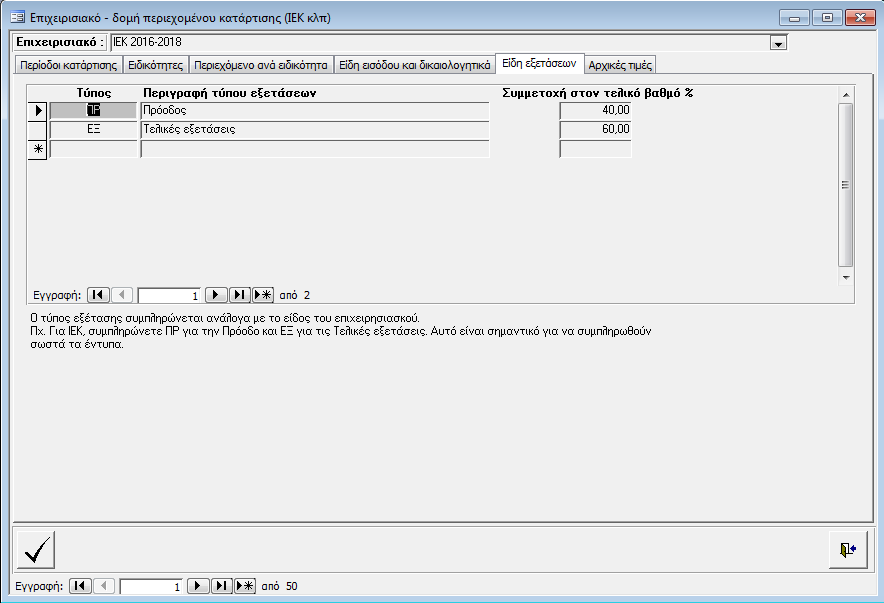
Task: Go to first record in main form navigator
Action: (80, 587)
